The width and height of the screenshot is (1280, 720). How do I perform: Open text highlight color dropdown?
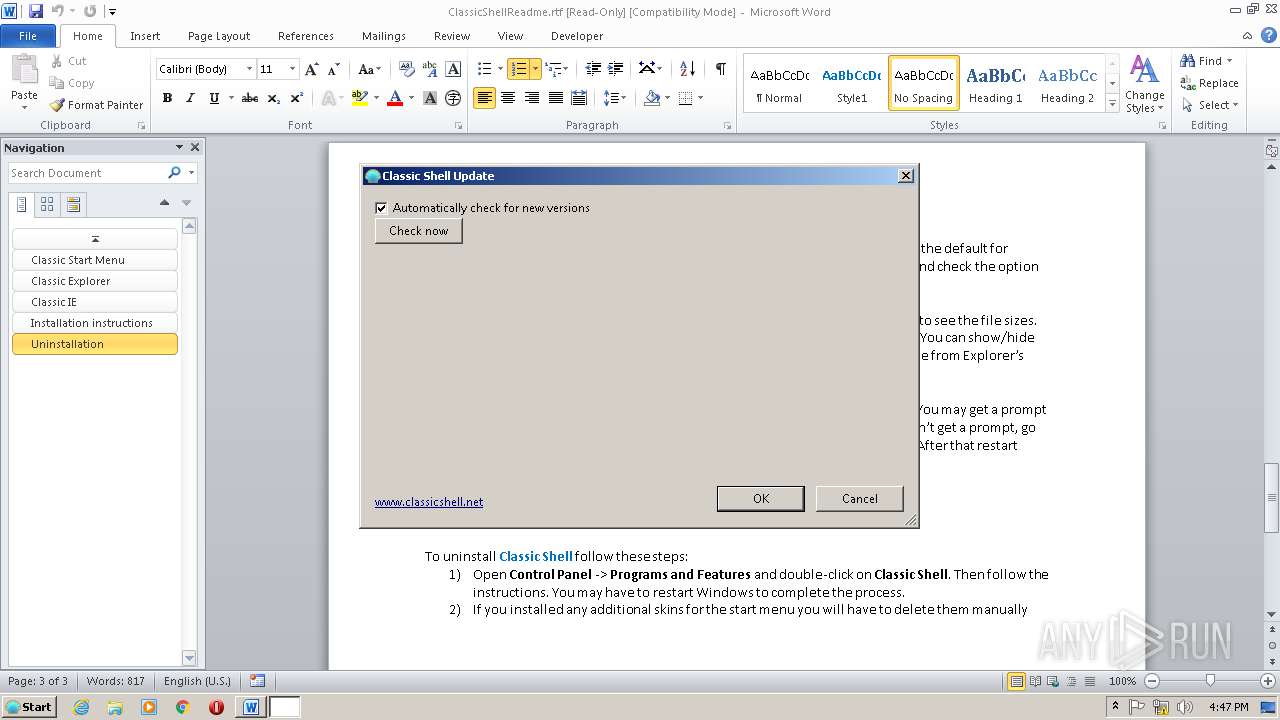(x=377, y=98)
